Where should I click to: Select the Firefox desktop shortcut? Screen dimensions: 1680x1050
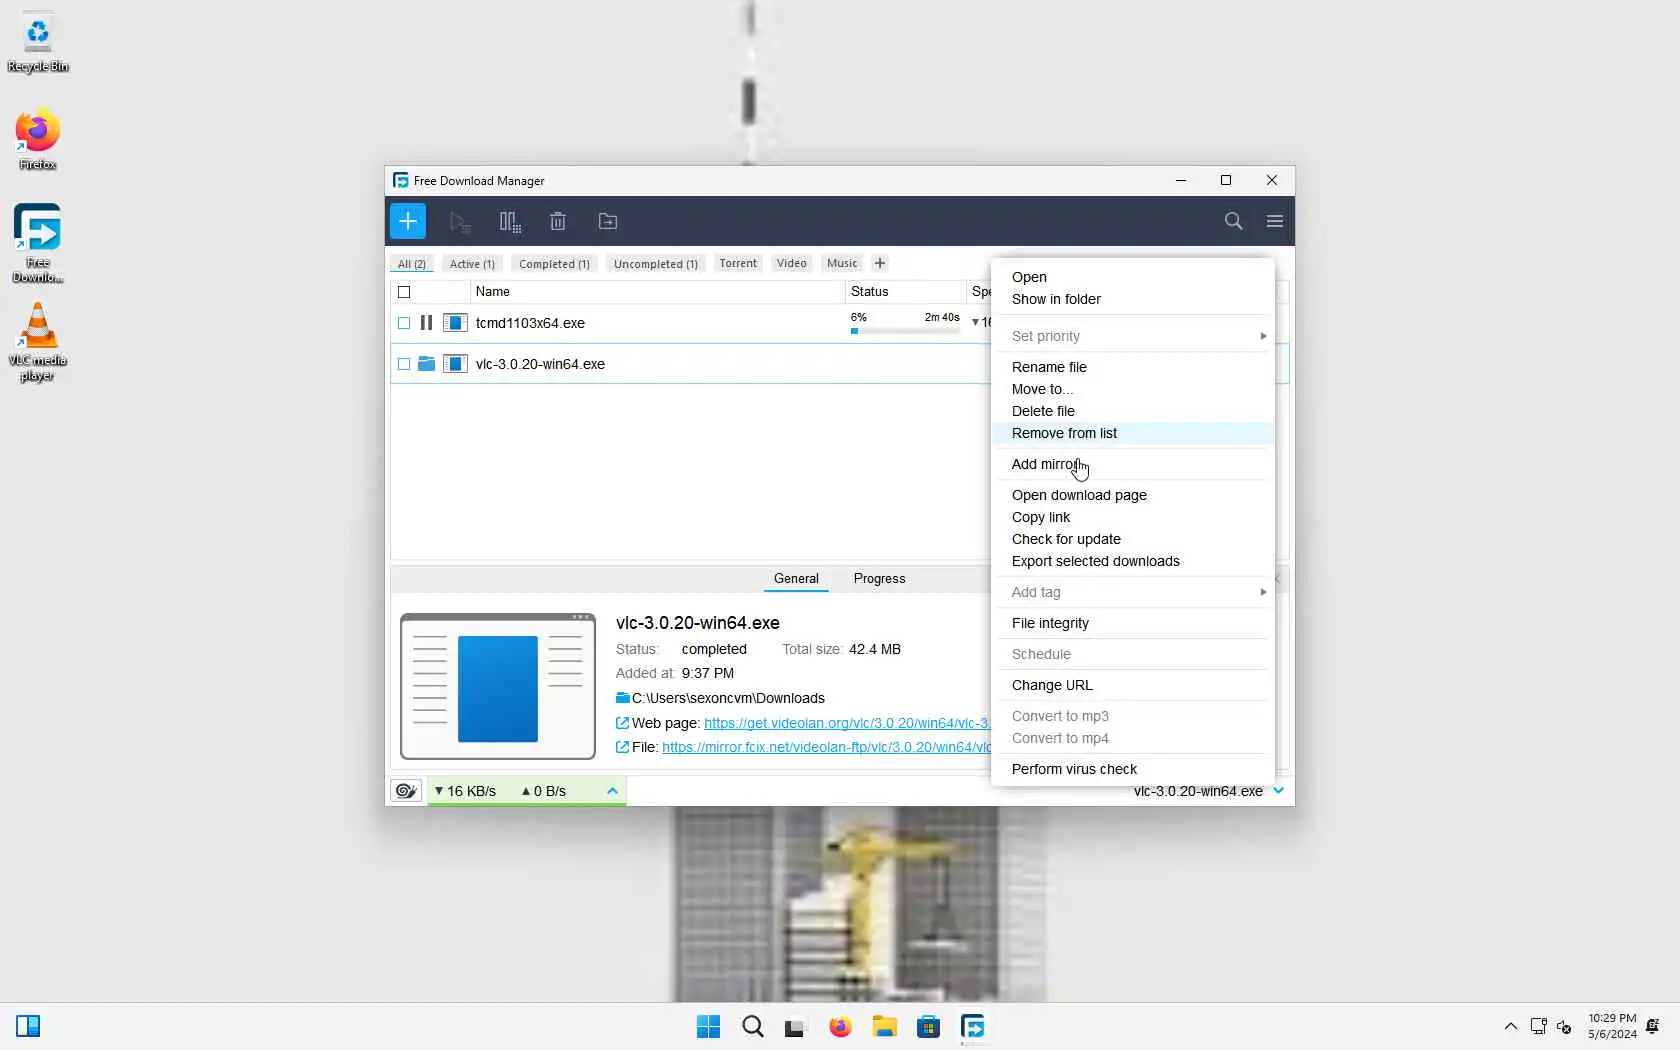pyautogui.click(x=38, y=140)
